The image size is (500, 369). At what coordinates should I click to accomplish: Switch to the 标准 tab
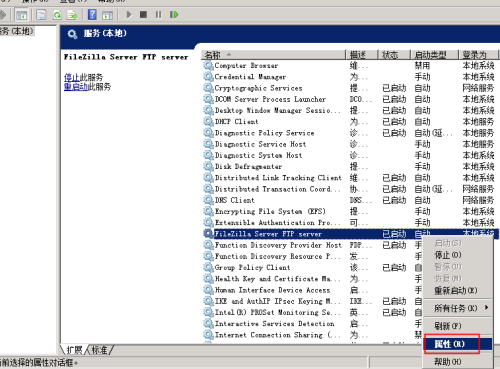(100, 350)
